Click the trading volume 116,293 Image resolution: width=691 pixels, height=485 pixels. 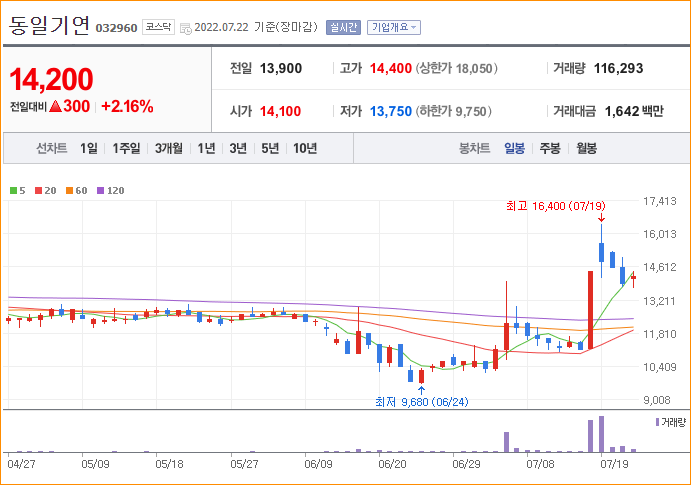coord(618,68)
